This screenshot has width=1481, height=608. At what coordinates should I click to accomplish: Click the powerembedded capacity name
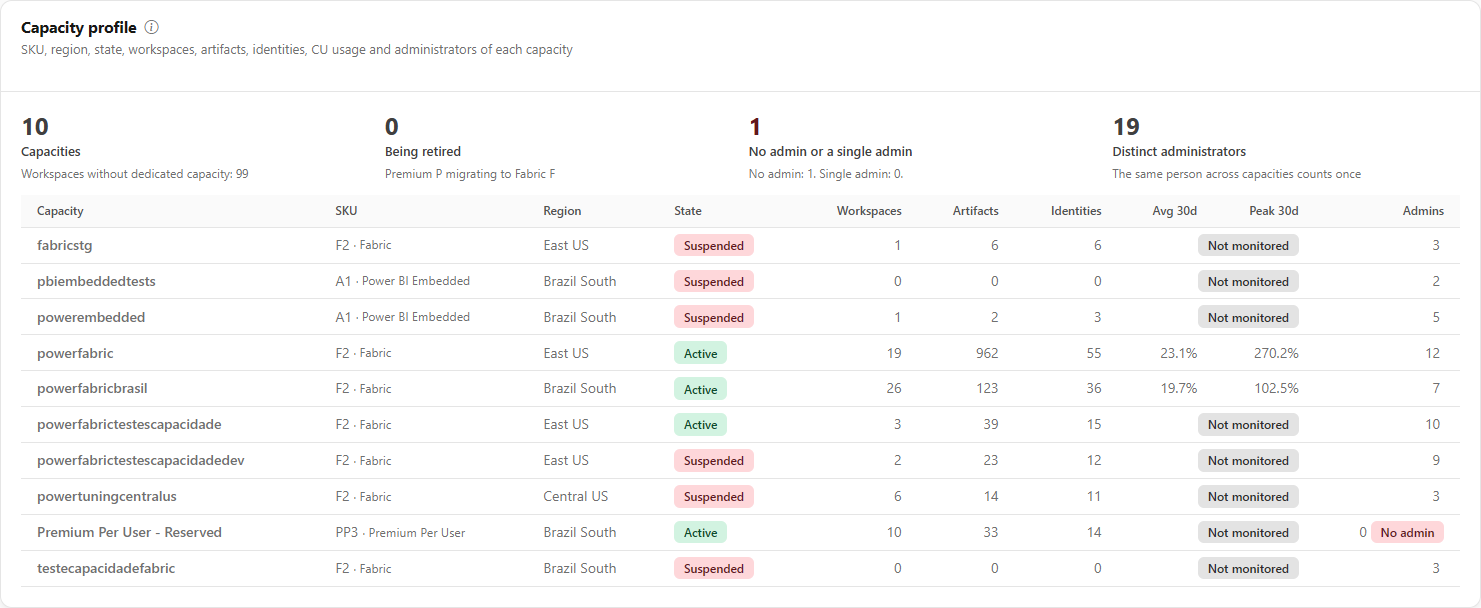click(91, 317)
